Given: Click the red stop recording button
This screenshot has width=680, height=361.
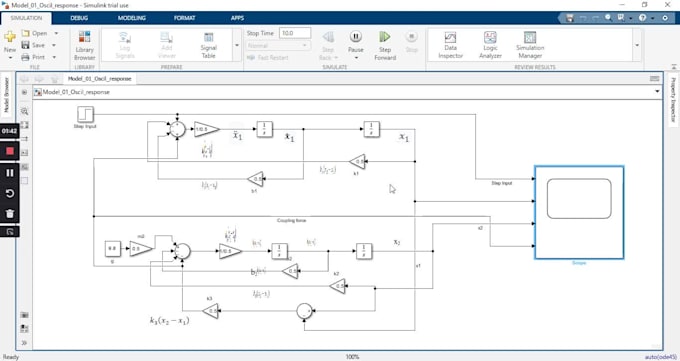Looking at the screenshot, I should 10,151.
